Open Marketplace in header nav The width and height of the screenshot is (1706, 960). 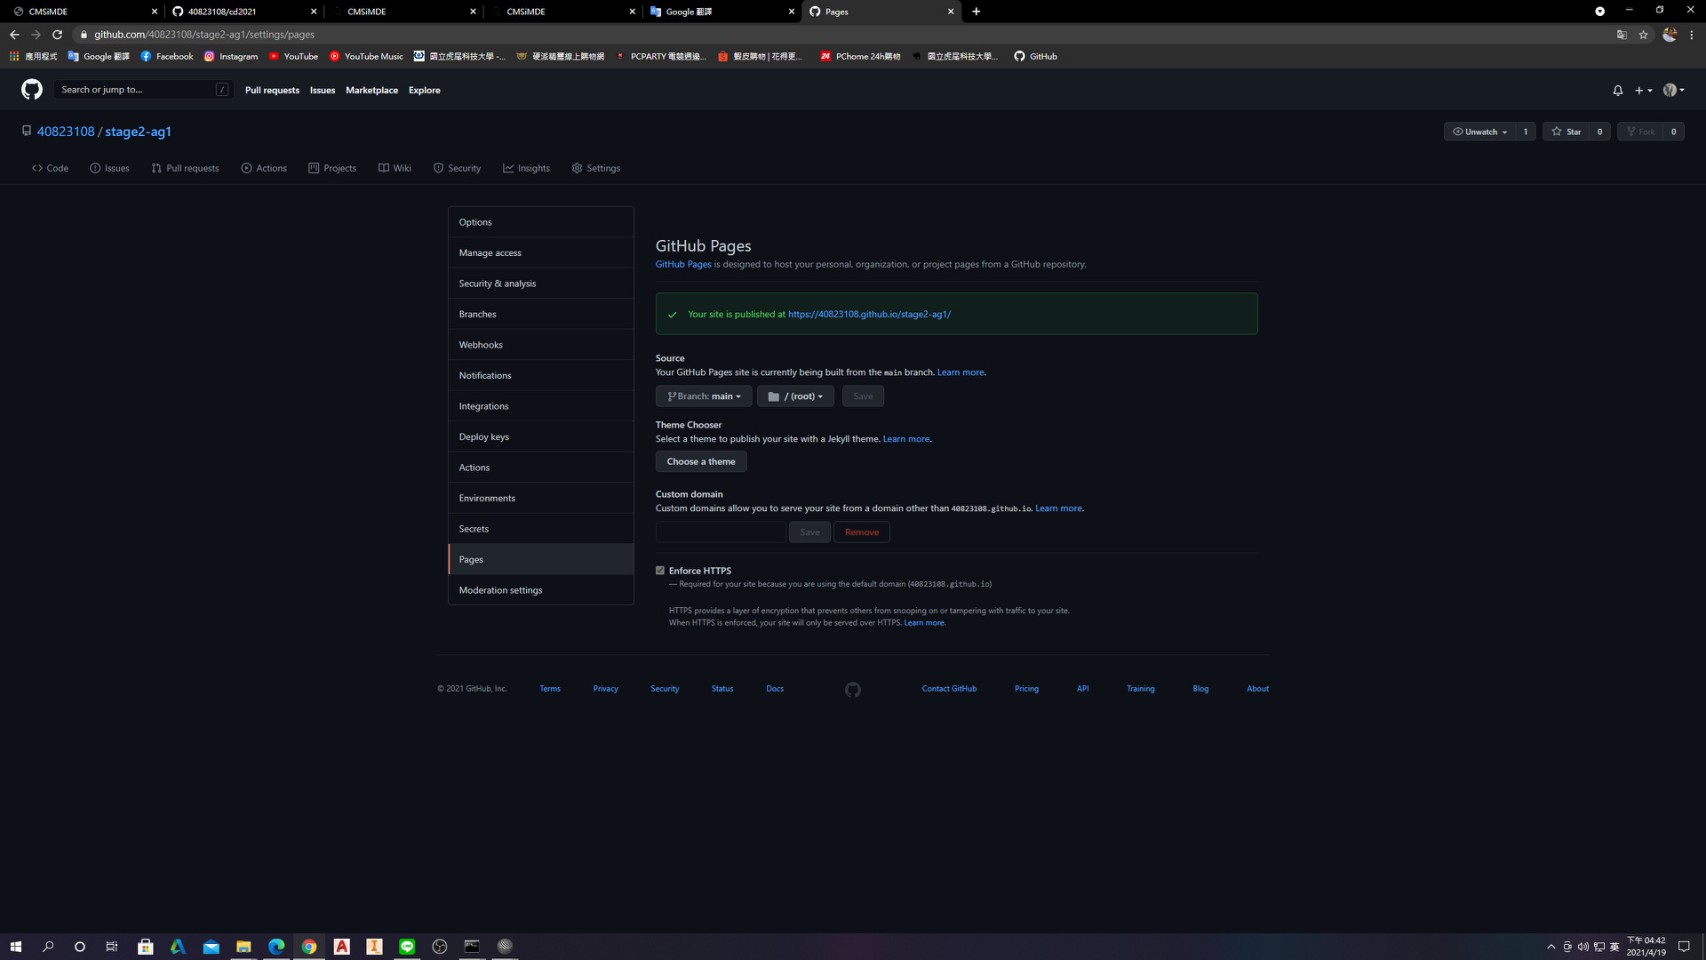pos(372,90)
